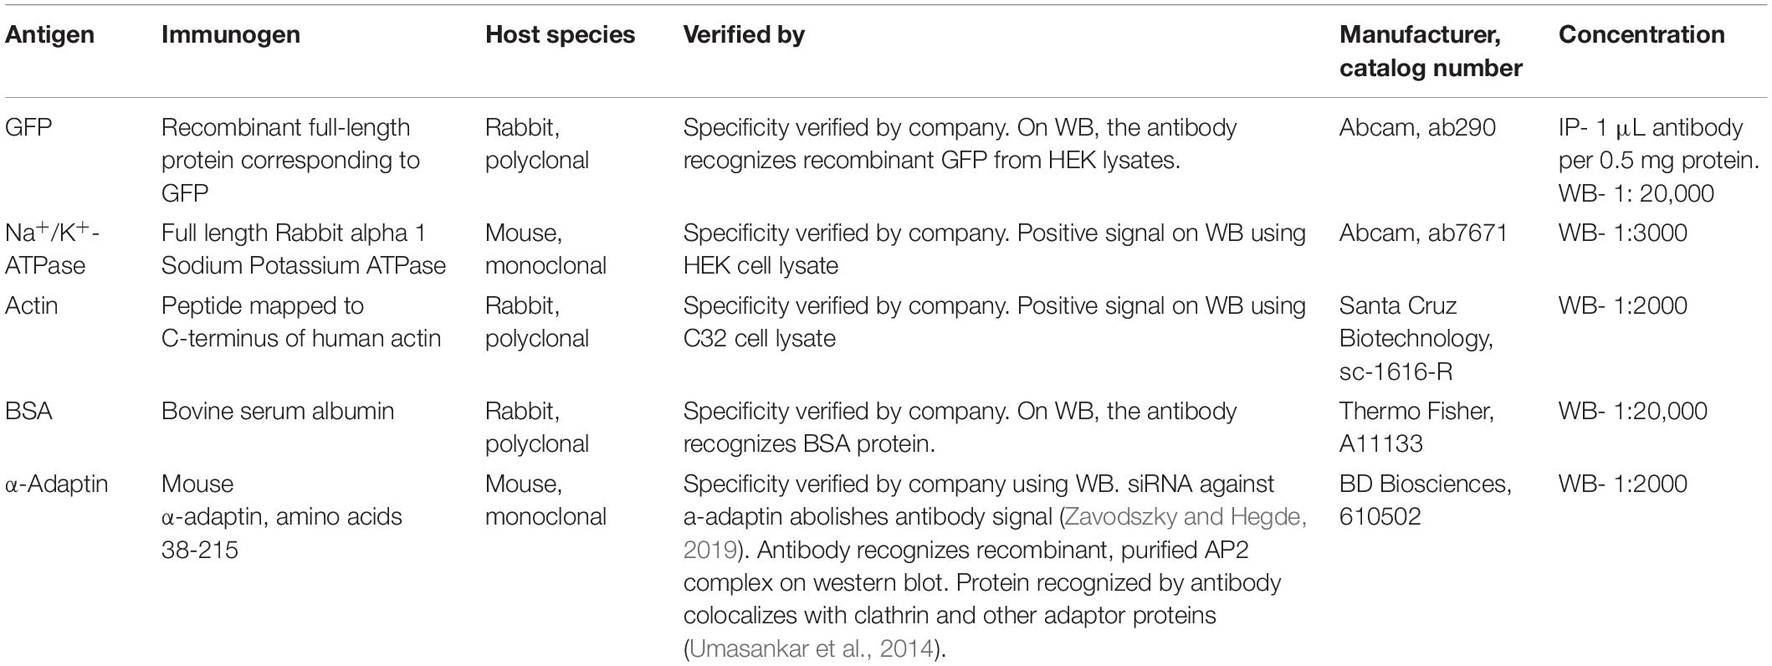The image size is (1772, 666).
Task: Click the Manufacturer, catalog number header
Action: pos(1431,51)
